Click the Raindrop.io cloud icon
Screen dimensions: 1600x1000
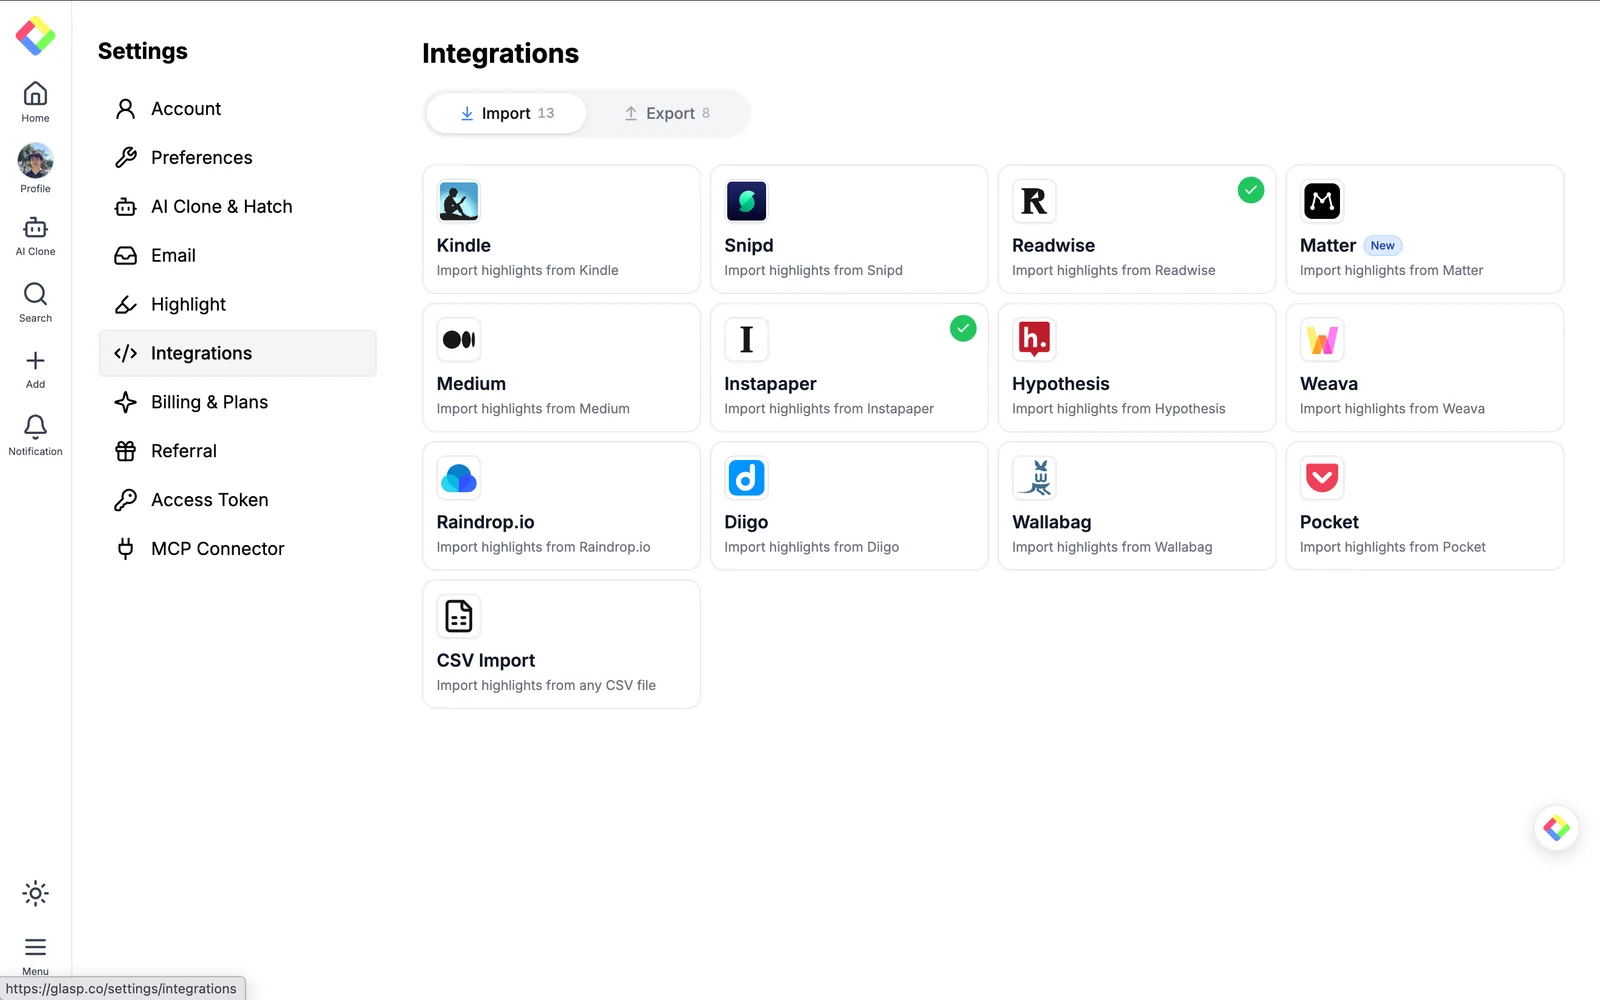tap(459, 478)
